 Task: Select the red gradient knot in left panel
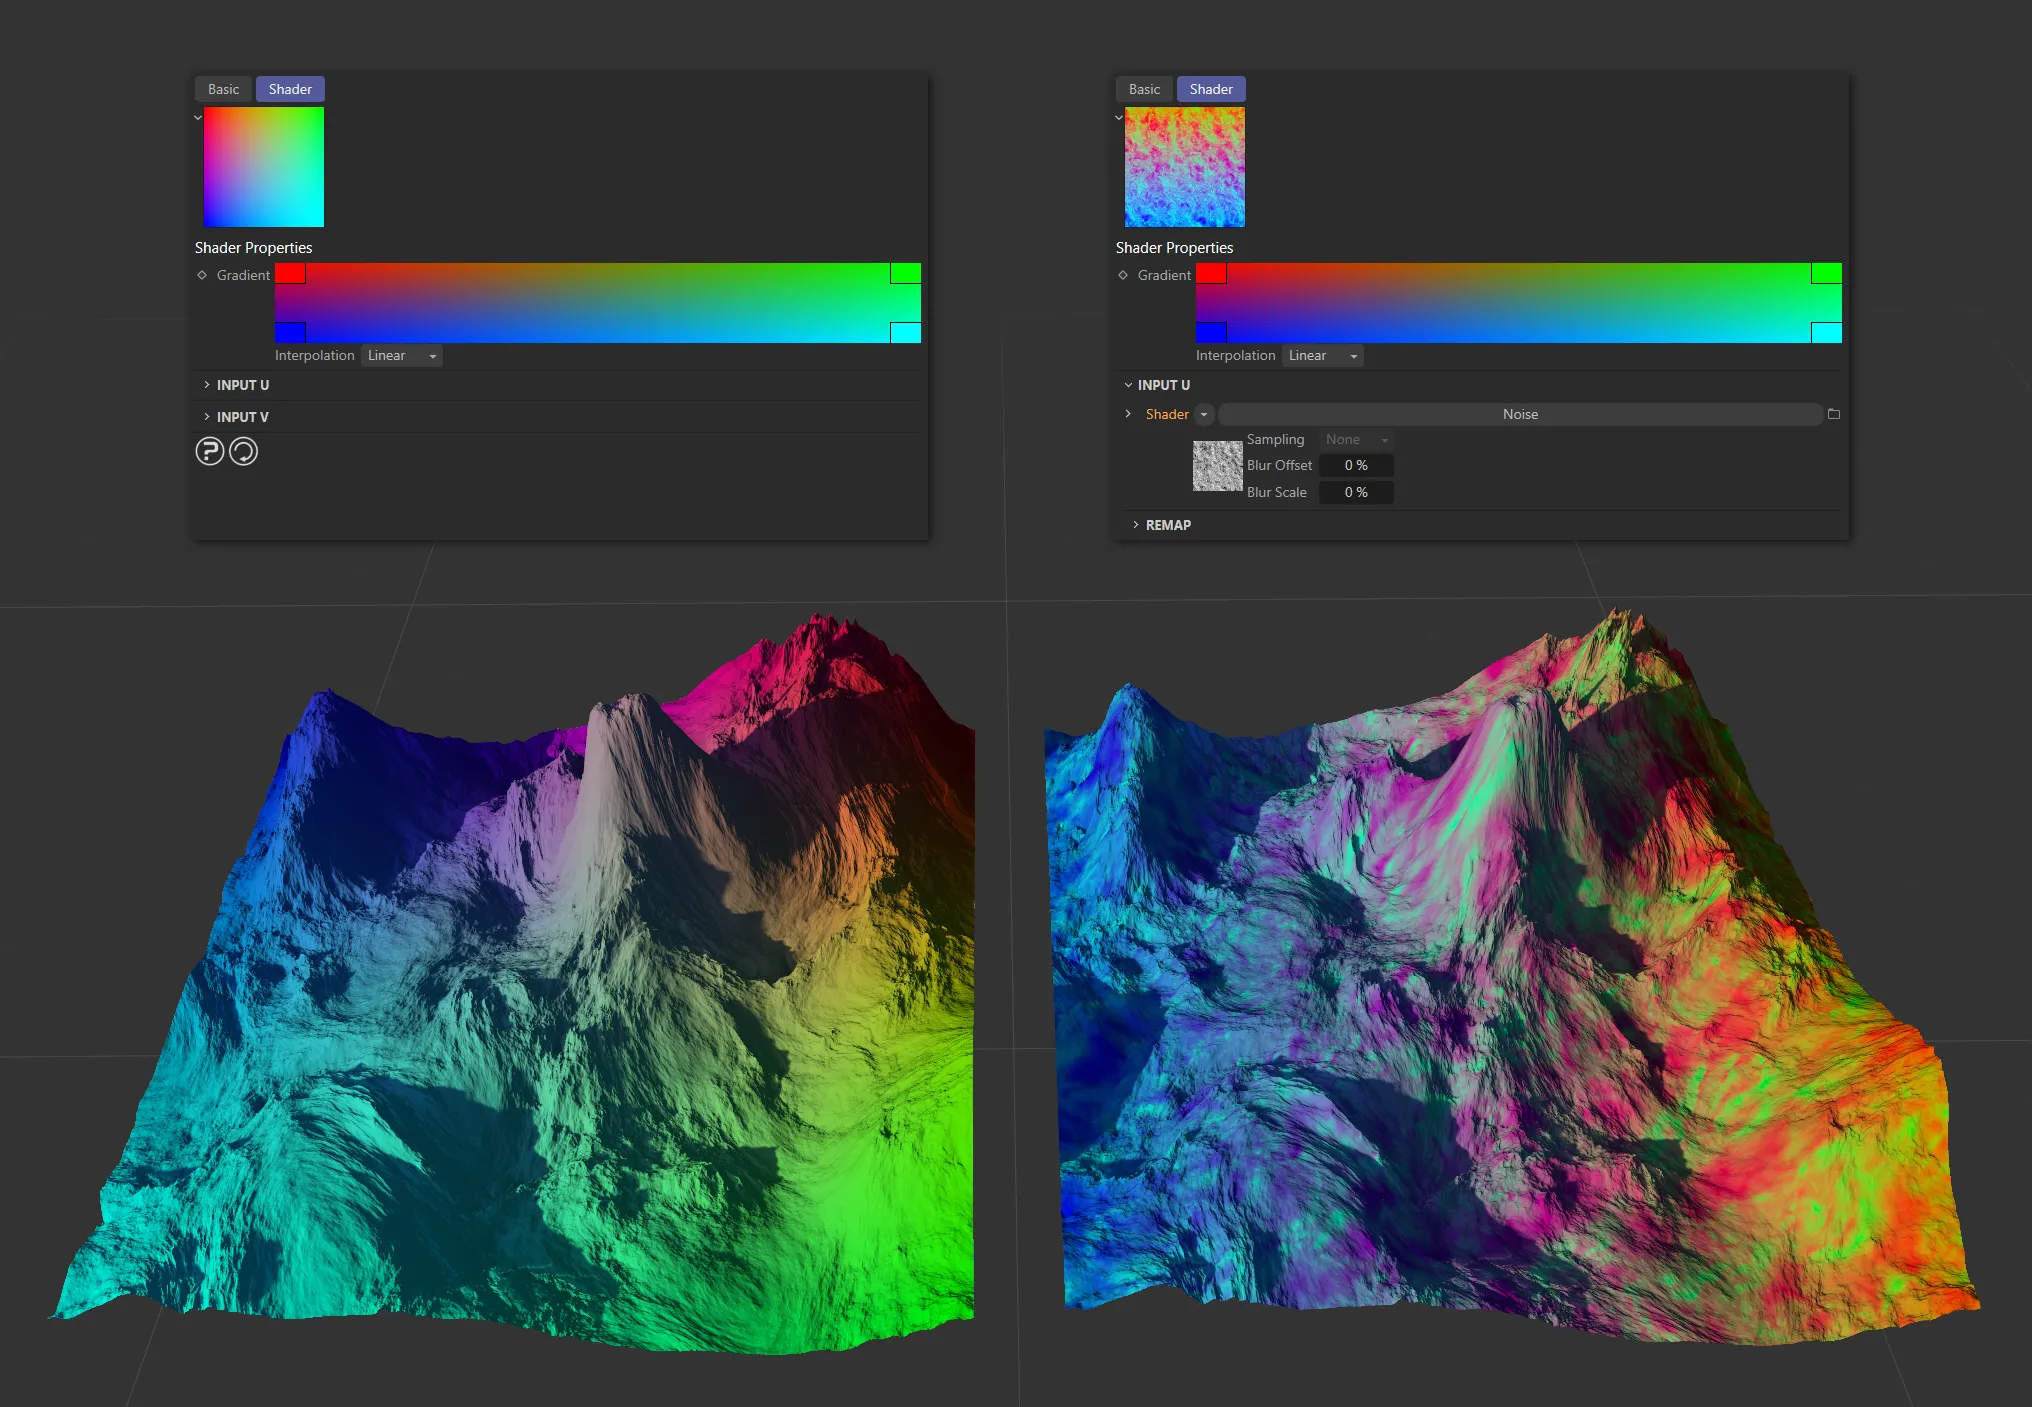(290, 273)
